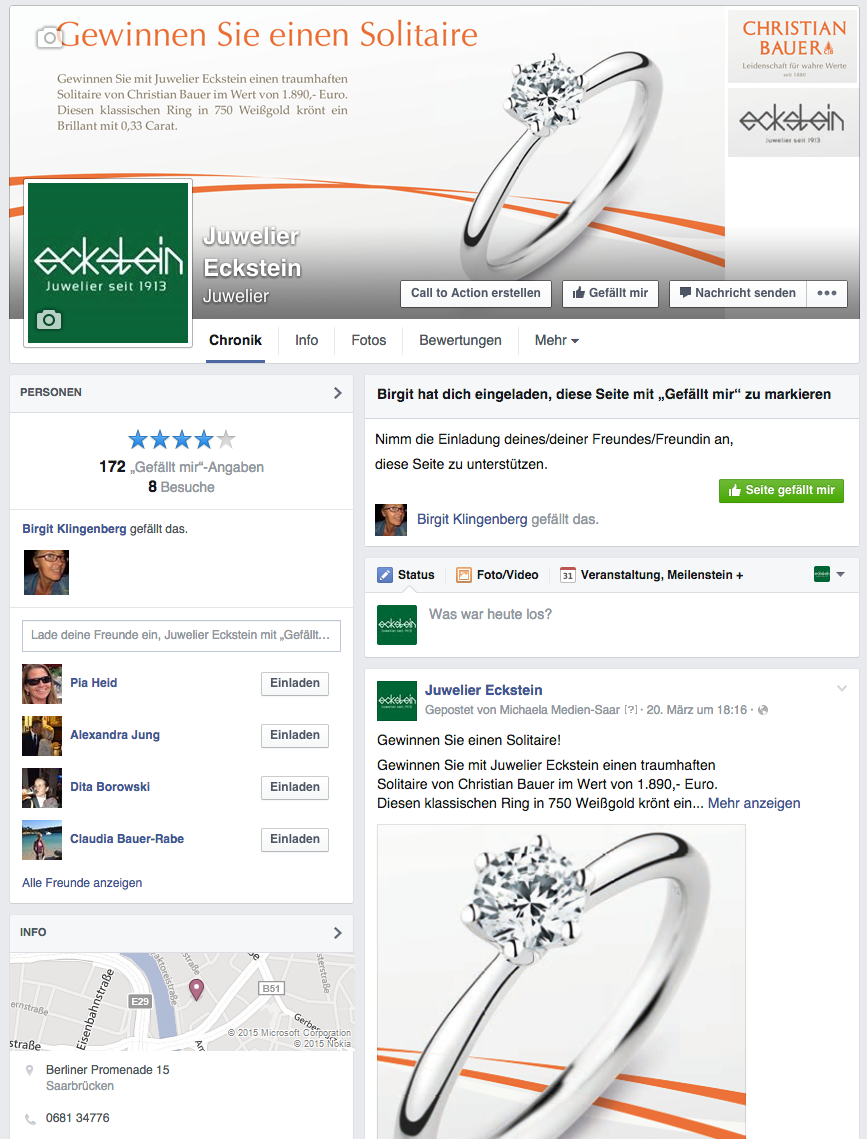Click the calendar Veranstaltung, Meilenstein icon
The image size is (867, 1139).
click(568, 575)
